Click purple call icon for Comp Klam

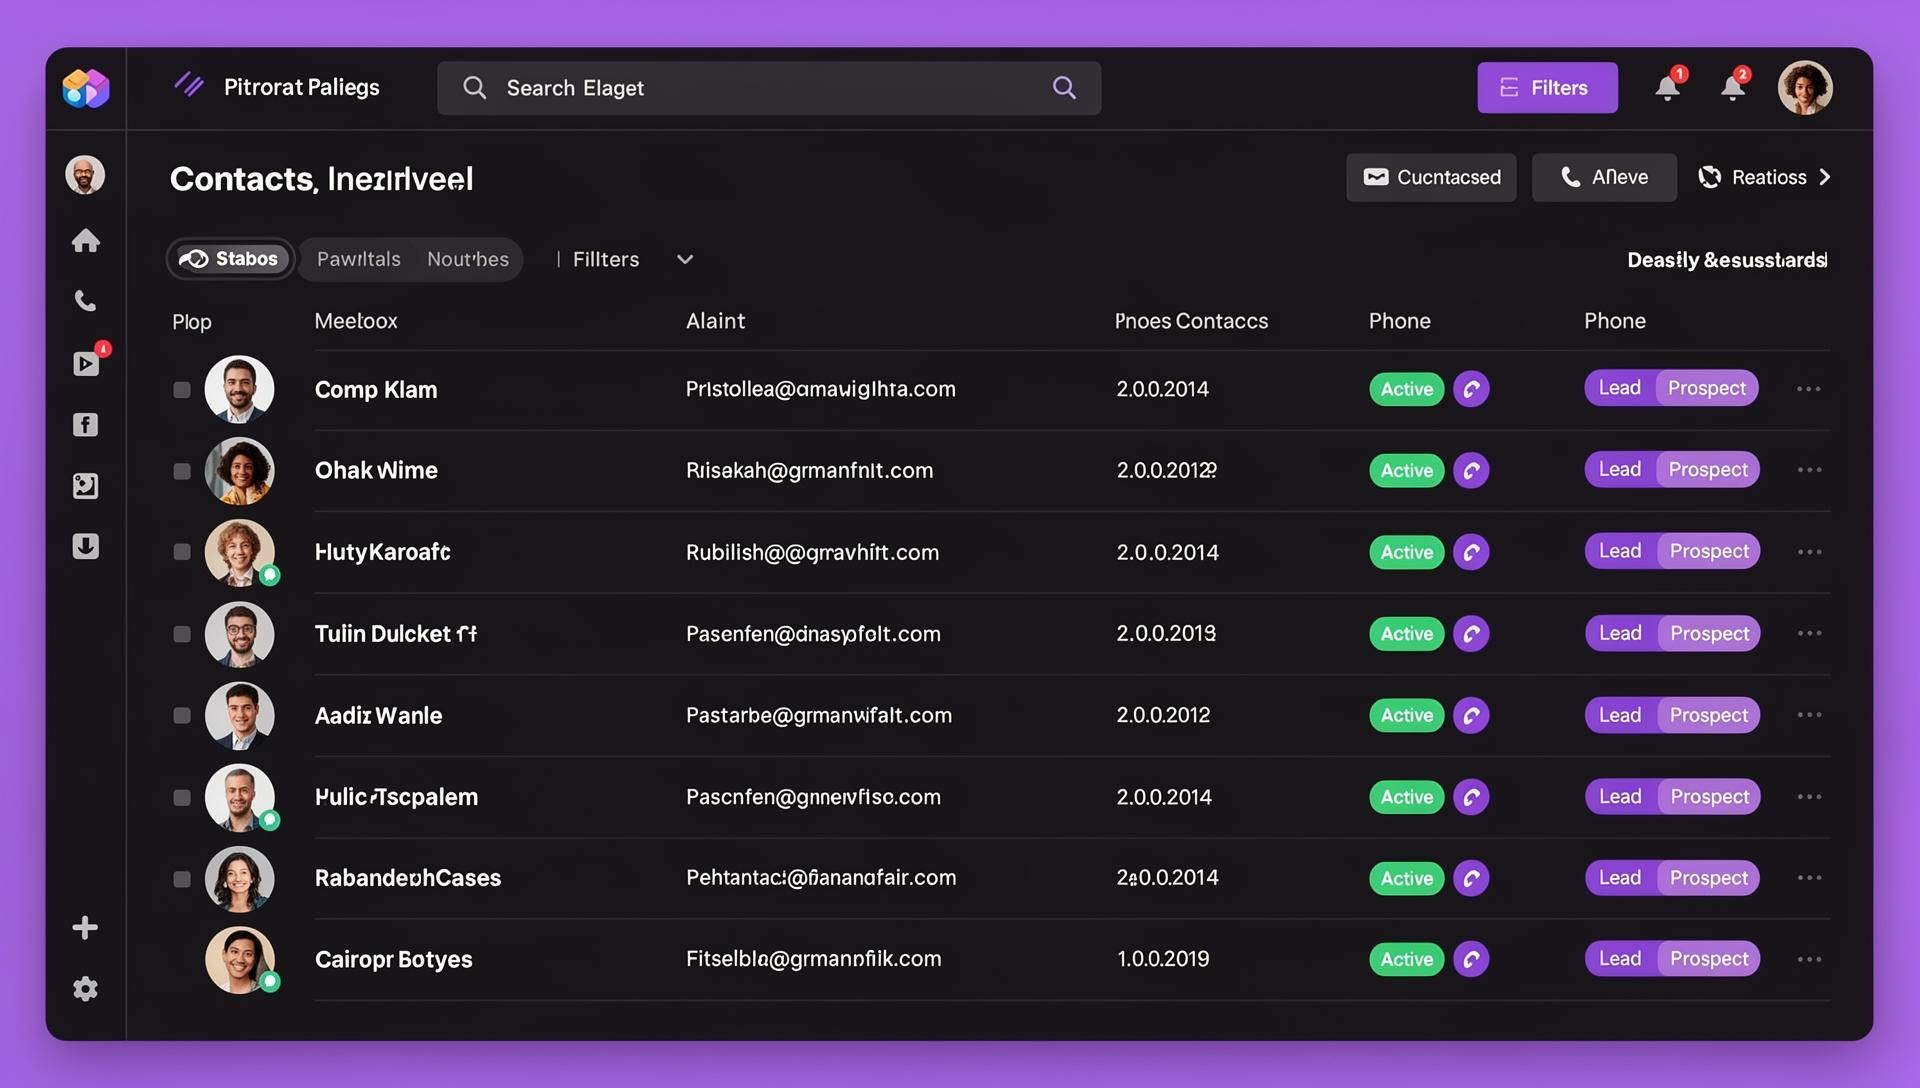(1471, 389)
